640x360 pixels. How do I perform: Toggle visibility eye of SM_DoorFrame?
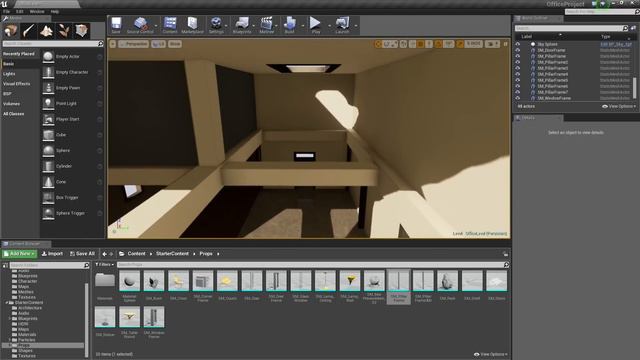[x=518, y=50]
